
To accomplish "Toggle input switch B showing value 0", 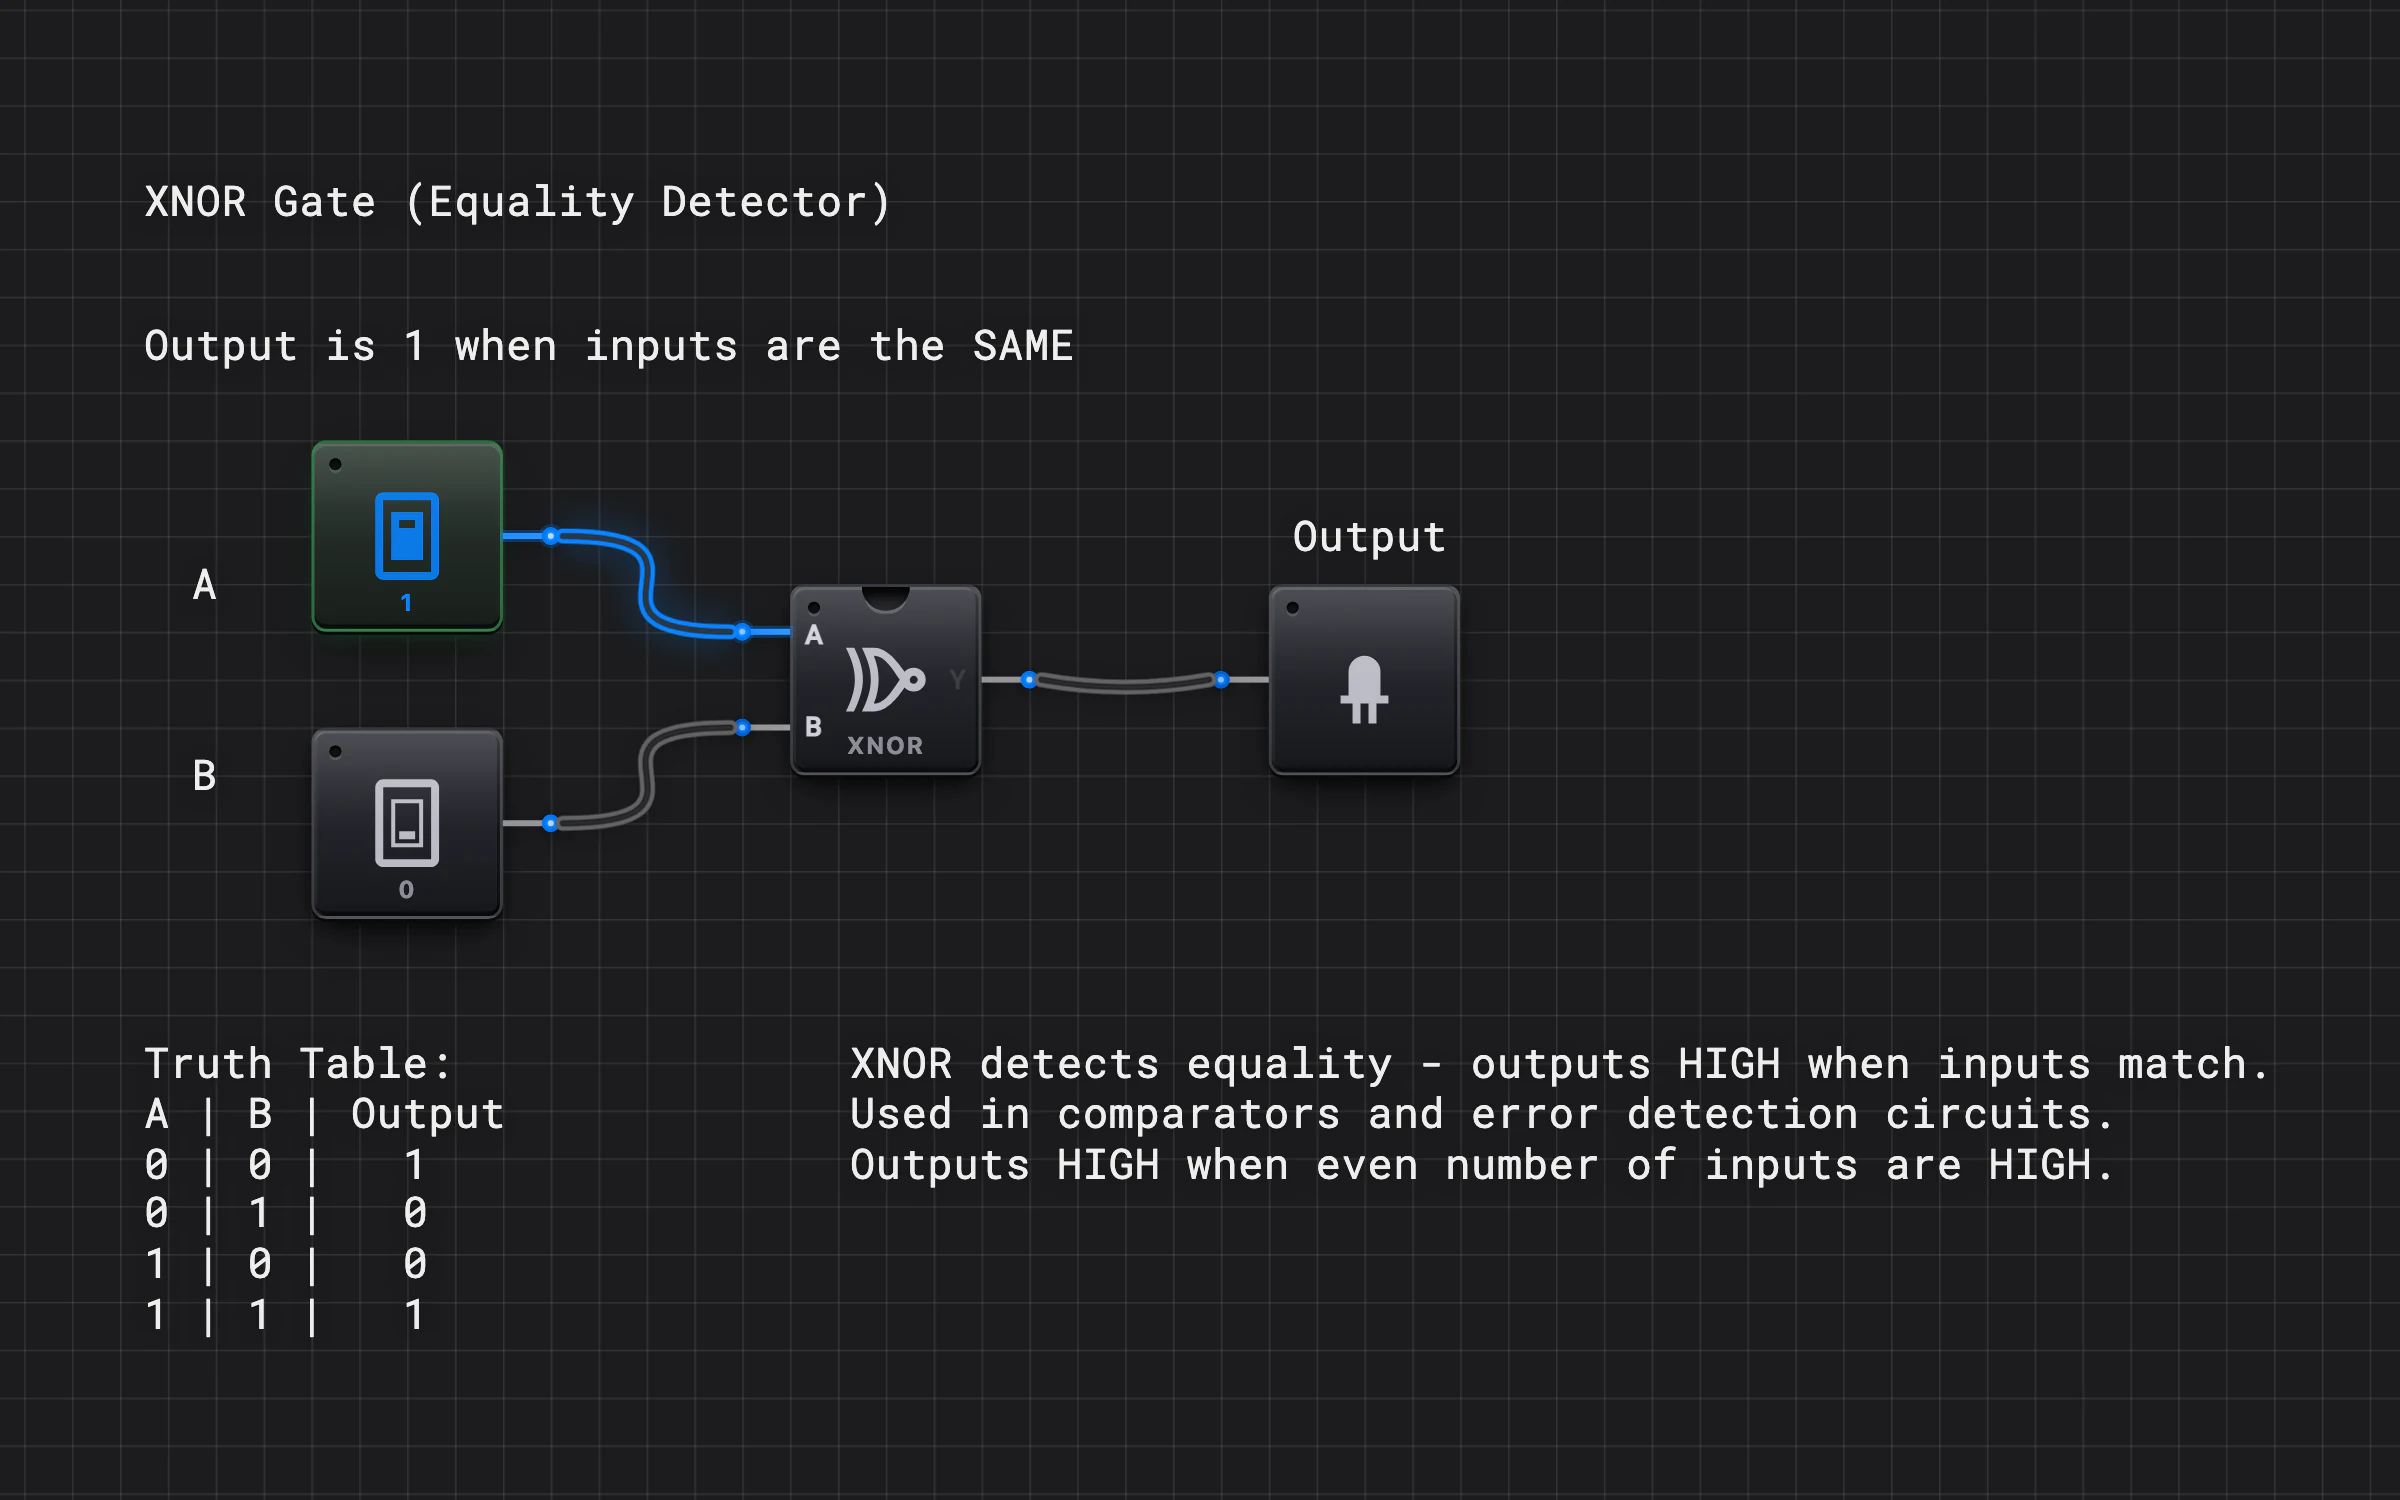I will tap(407, 823).
